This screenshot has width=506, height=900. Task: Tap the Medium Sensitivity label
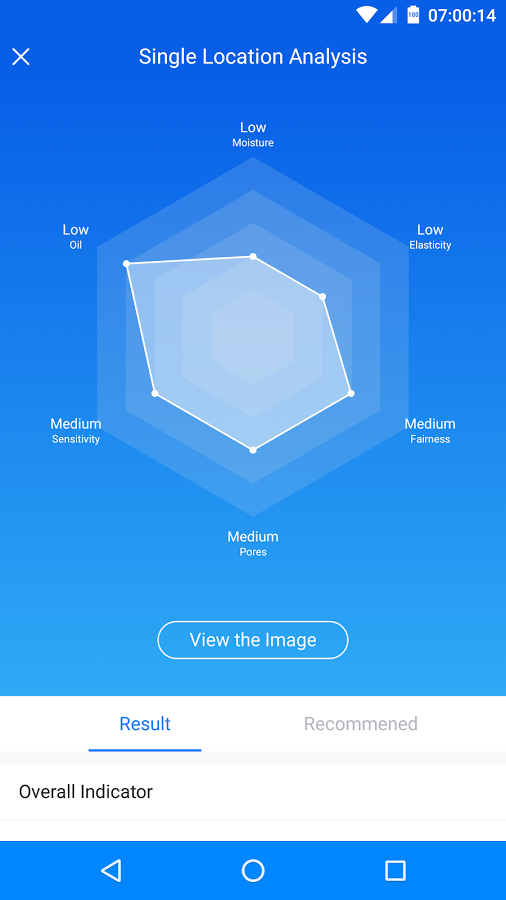(x=76, y=430)
